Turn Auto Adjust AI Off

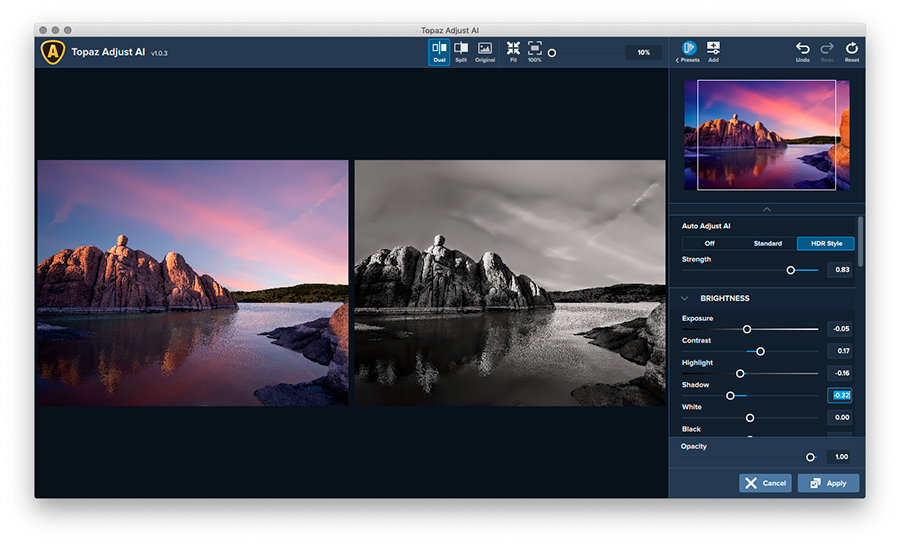click(x=710, y=243)
